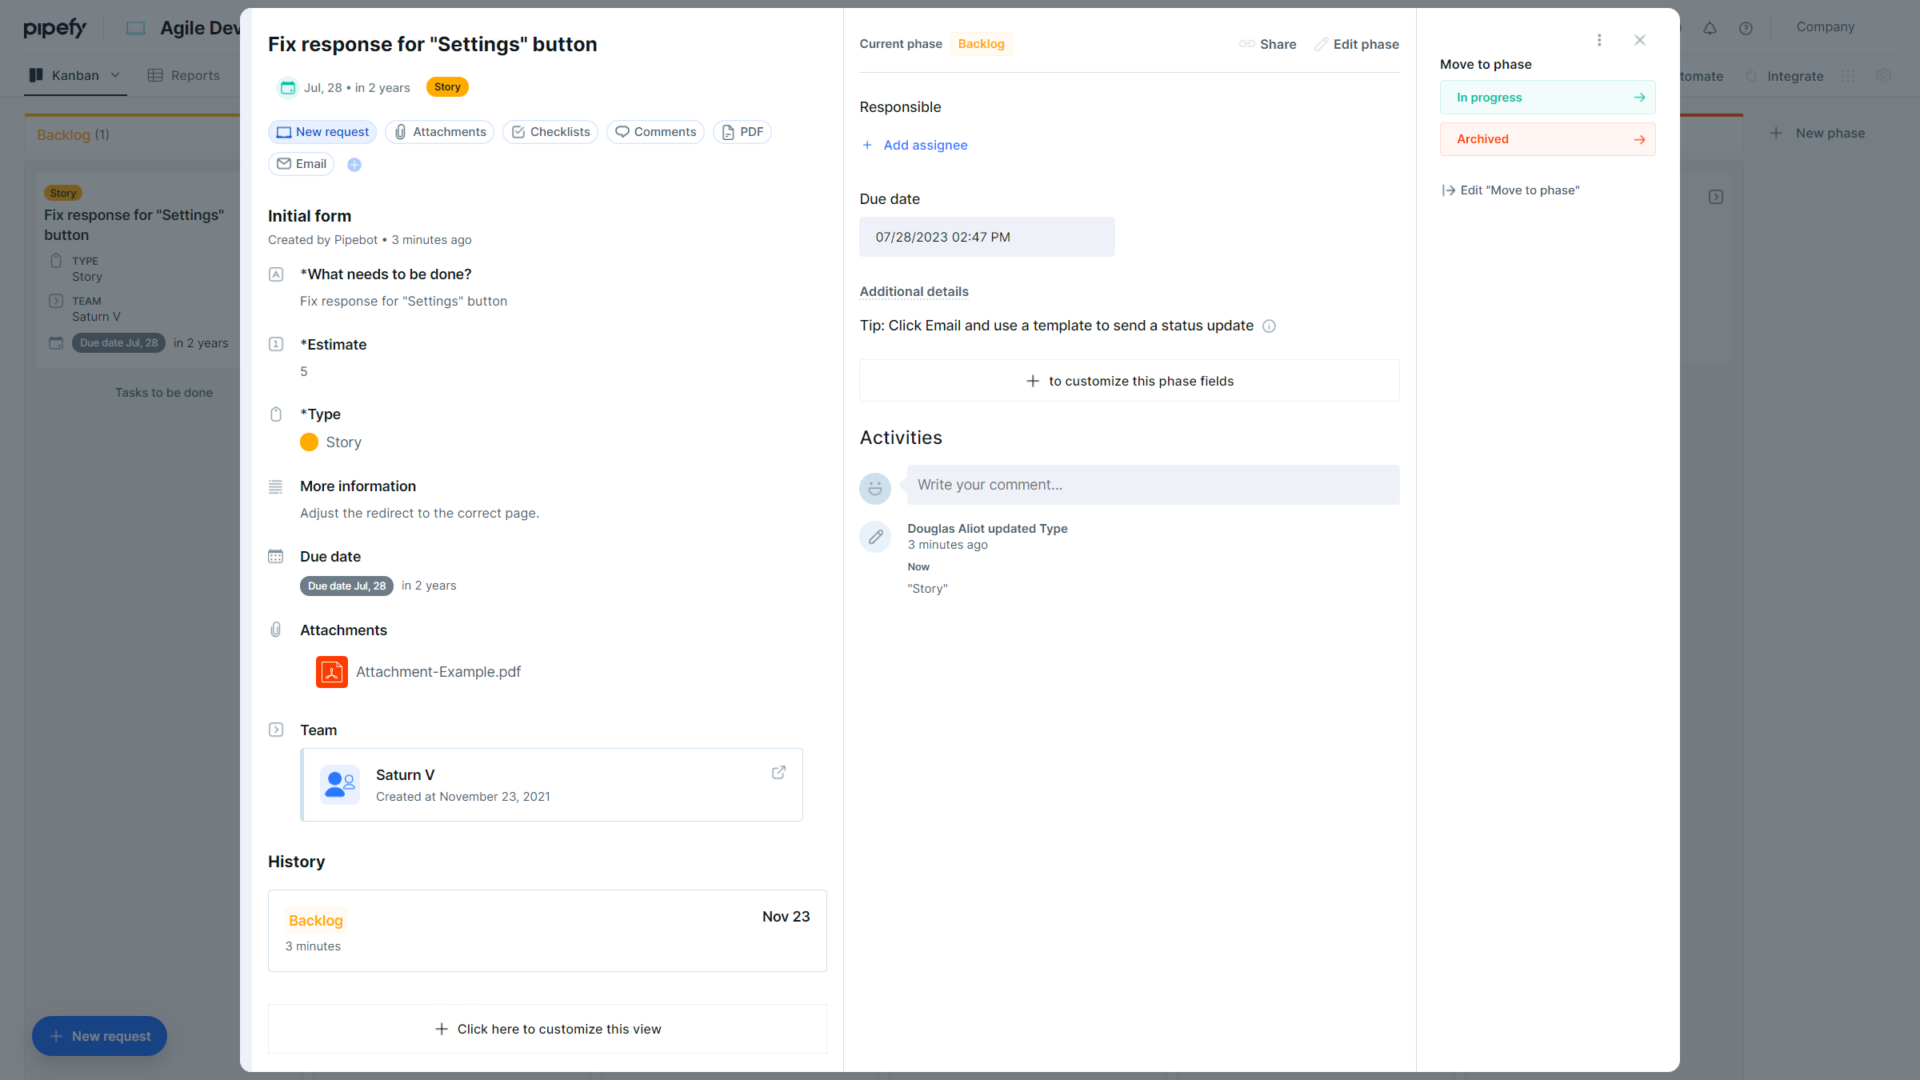The width and height of the screenshot is (1920, 1080).
Task: Open the three-dot menu in the phase panel
Action: (x=1599, y=40)
